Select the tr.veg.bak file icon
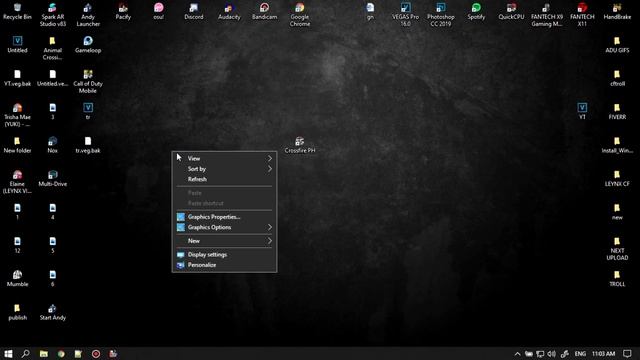This screenshot has width=640, height=360. click(x=88, y=145)
